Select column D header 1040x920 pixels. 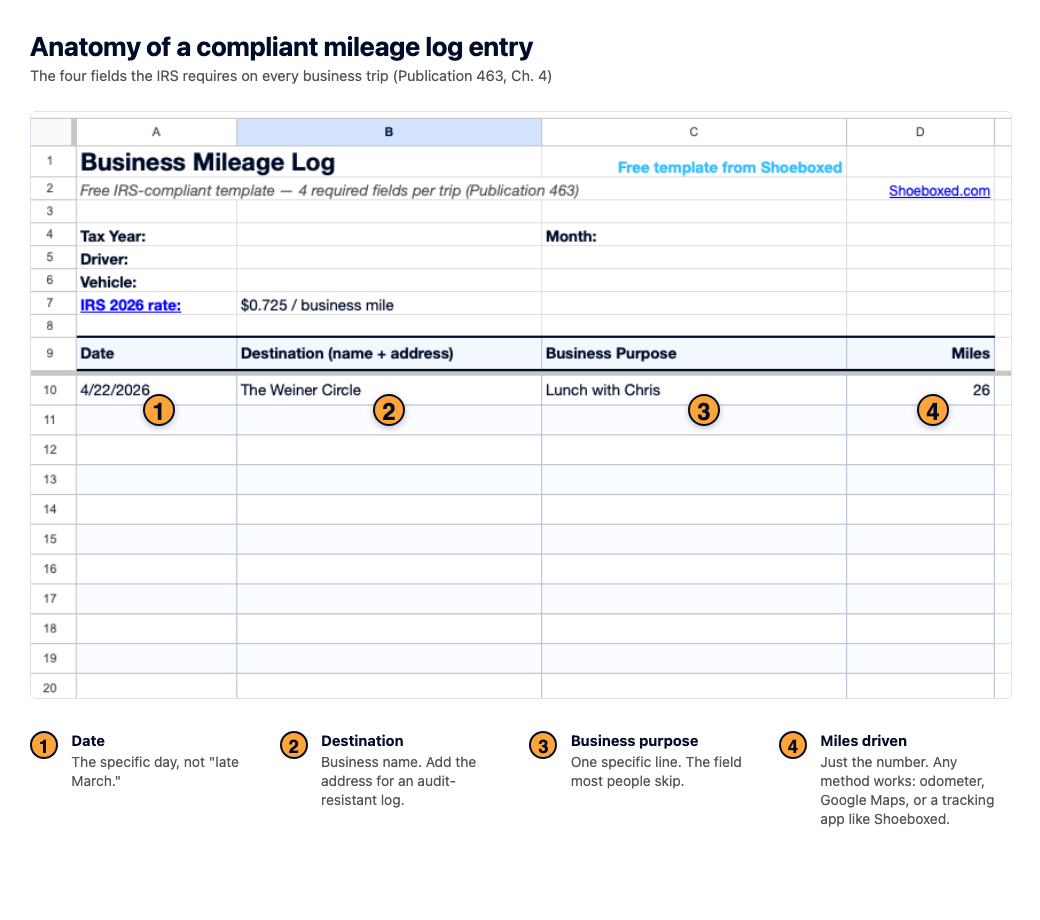click(x=920, y=132)
